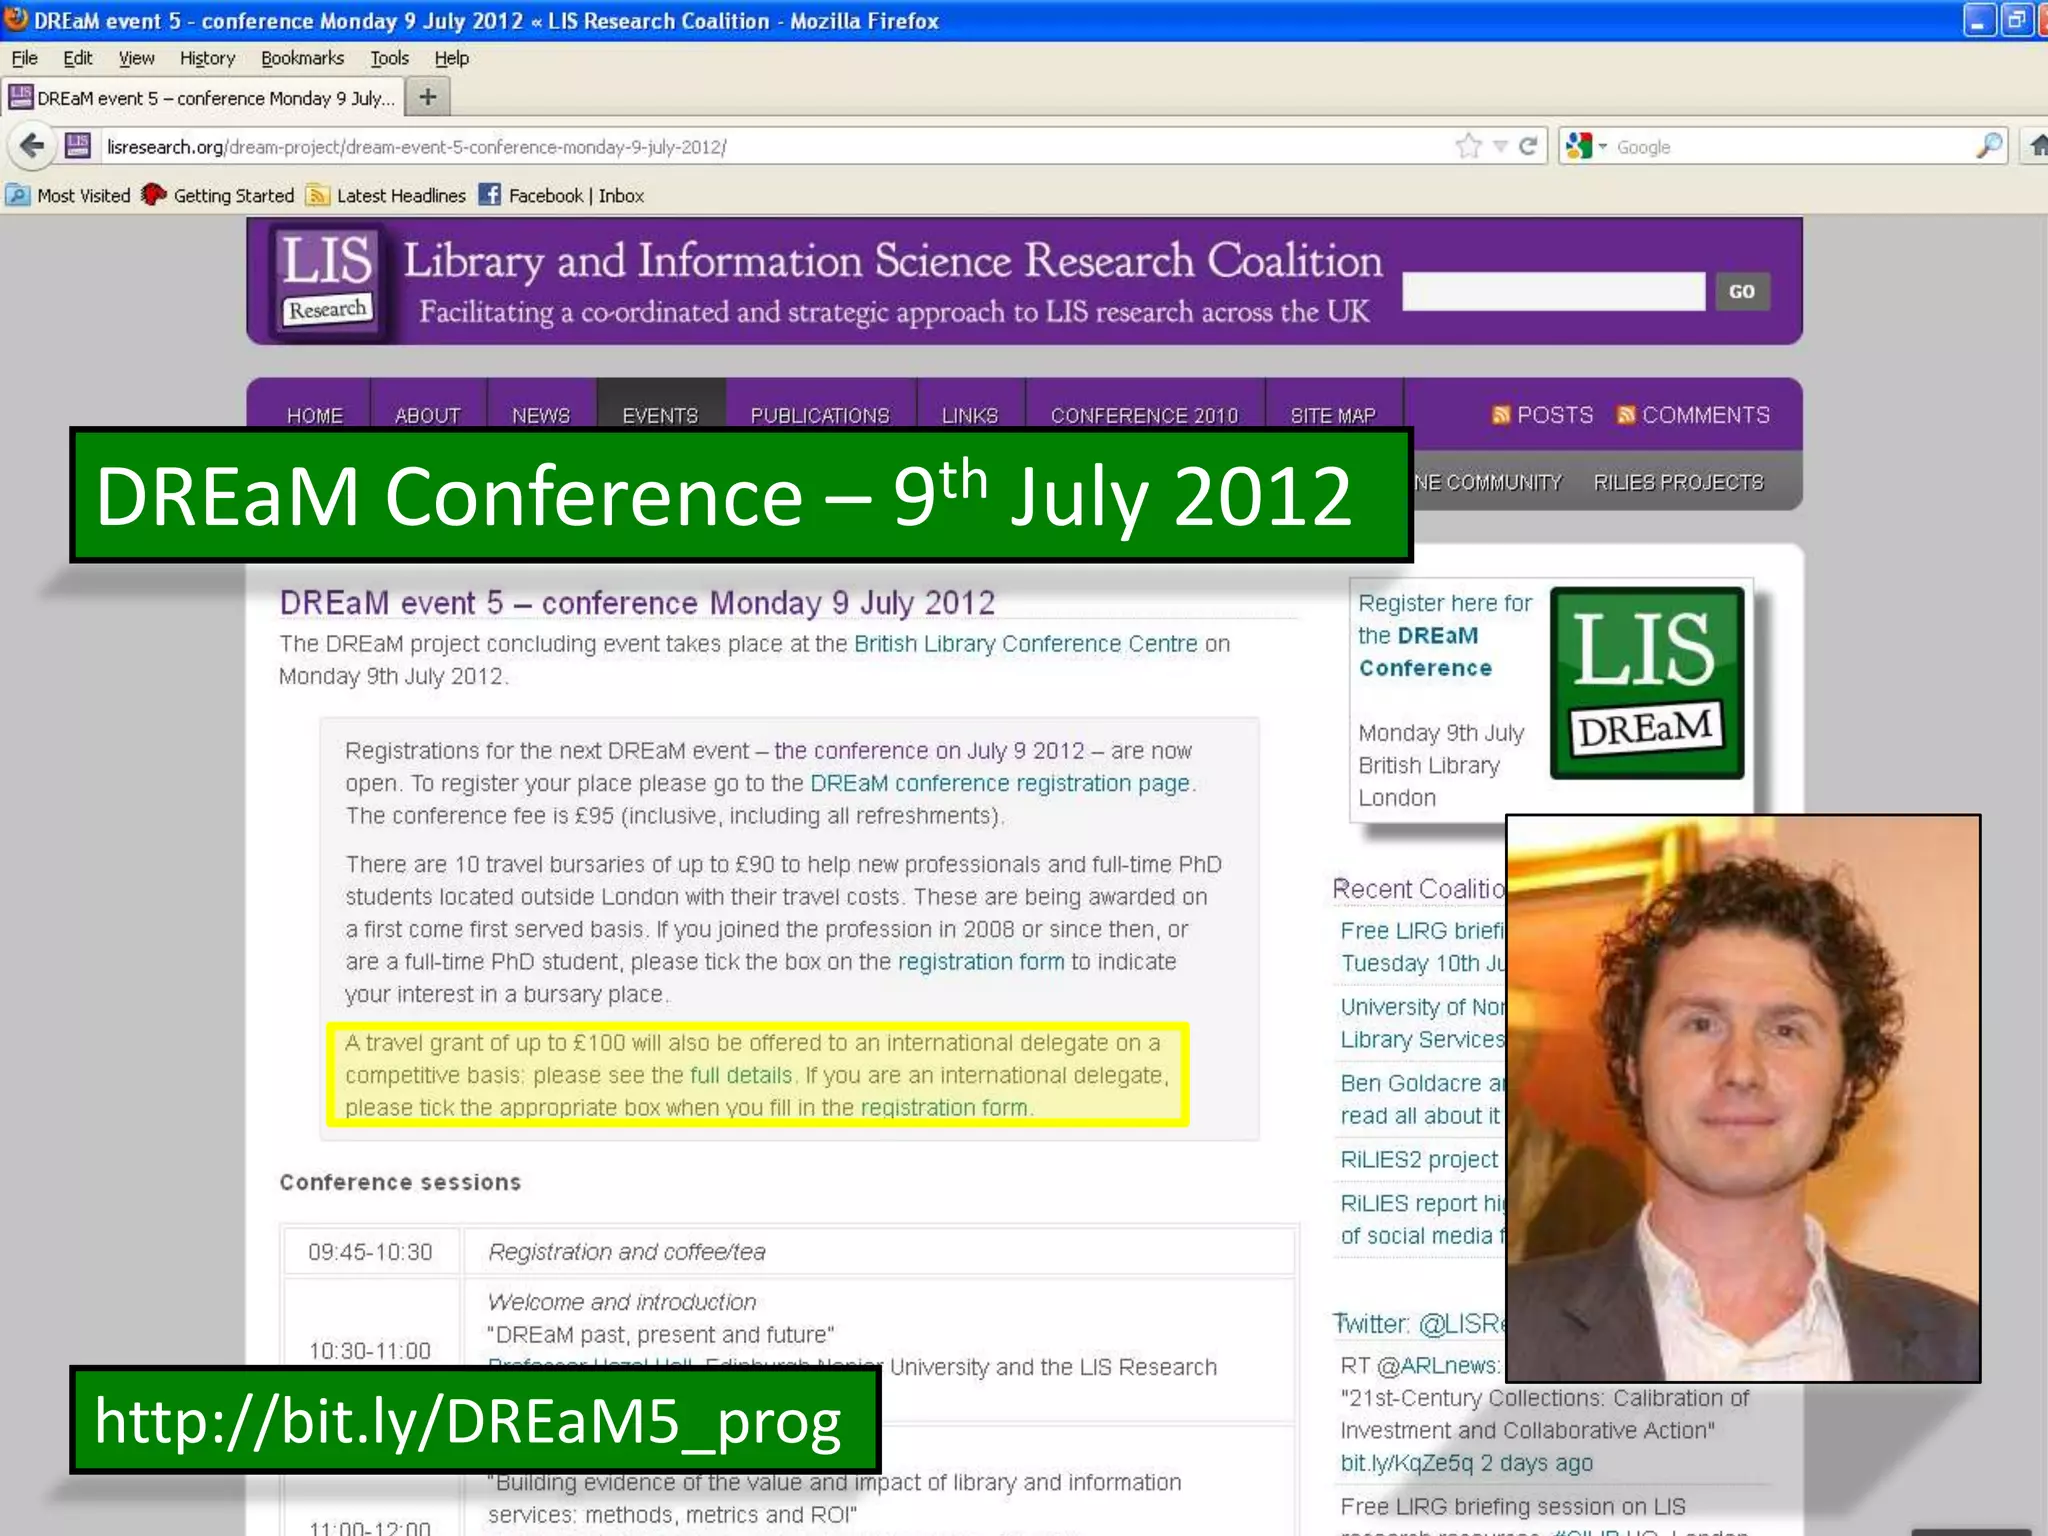Open the RiLIES2 project sidebar link

(x=1419, y=1159)
